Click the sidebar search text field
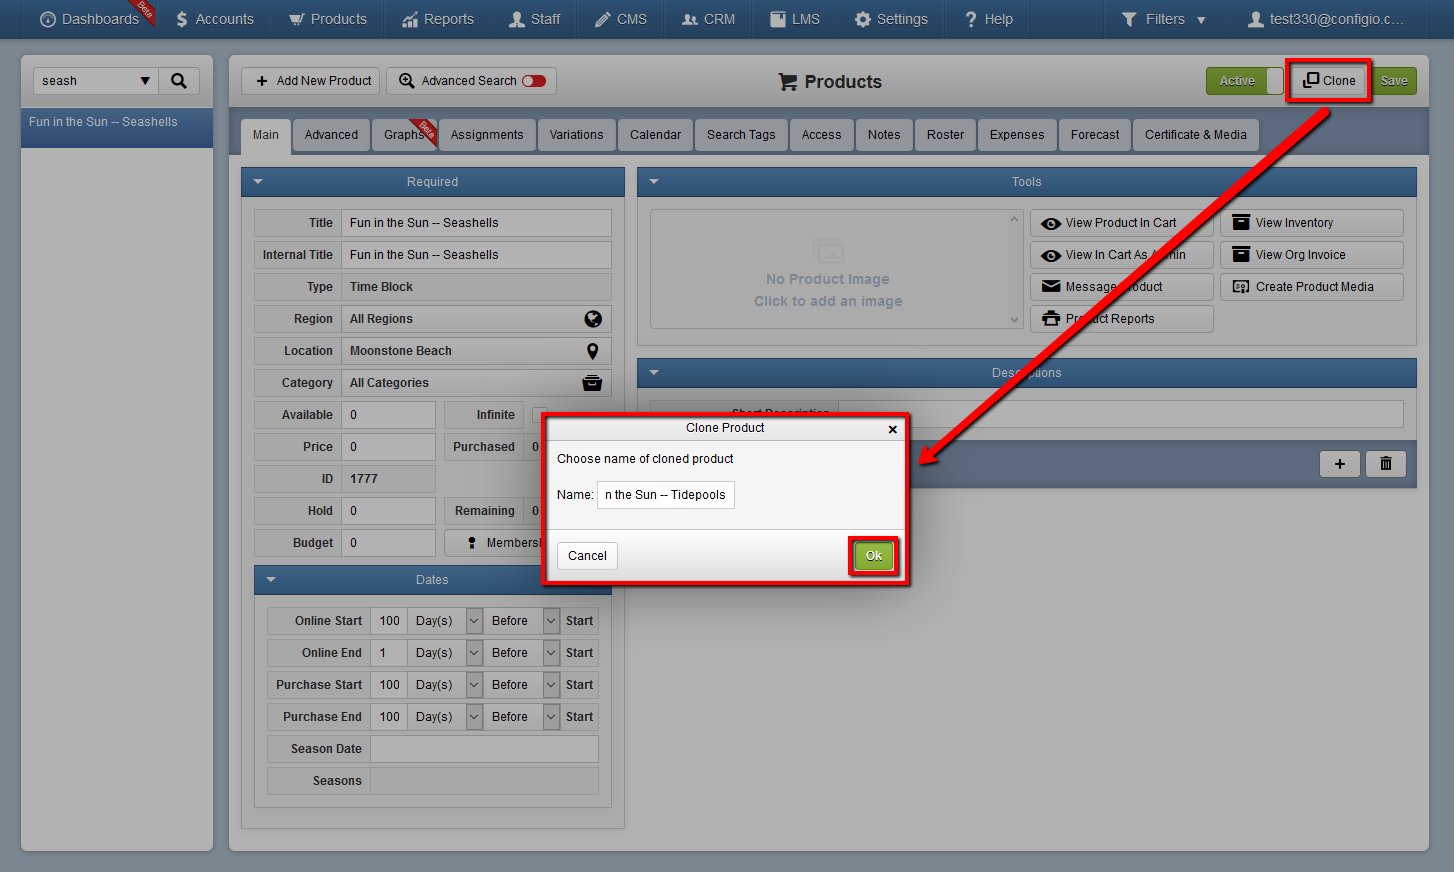The height and width of the screenshot is (872, 1454). click(x=85, y=81)
